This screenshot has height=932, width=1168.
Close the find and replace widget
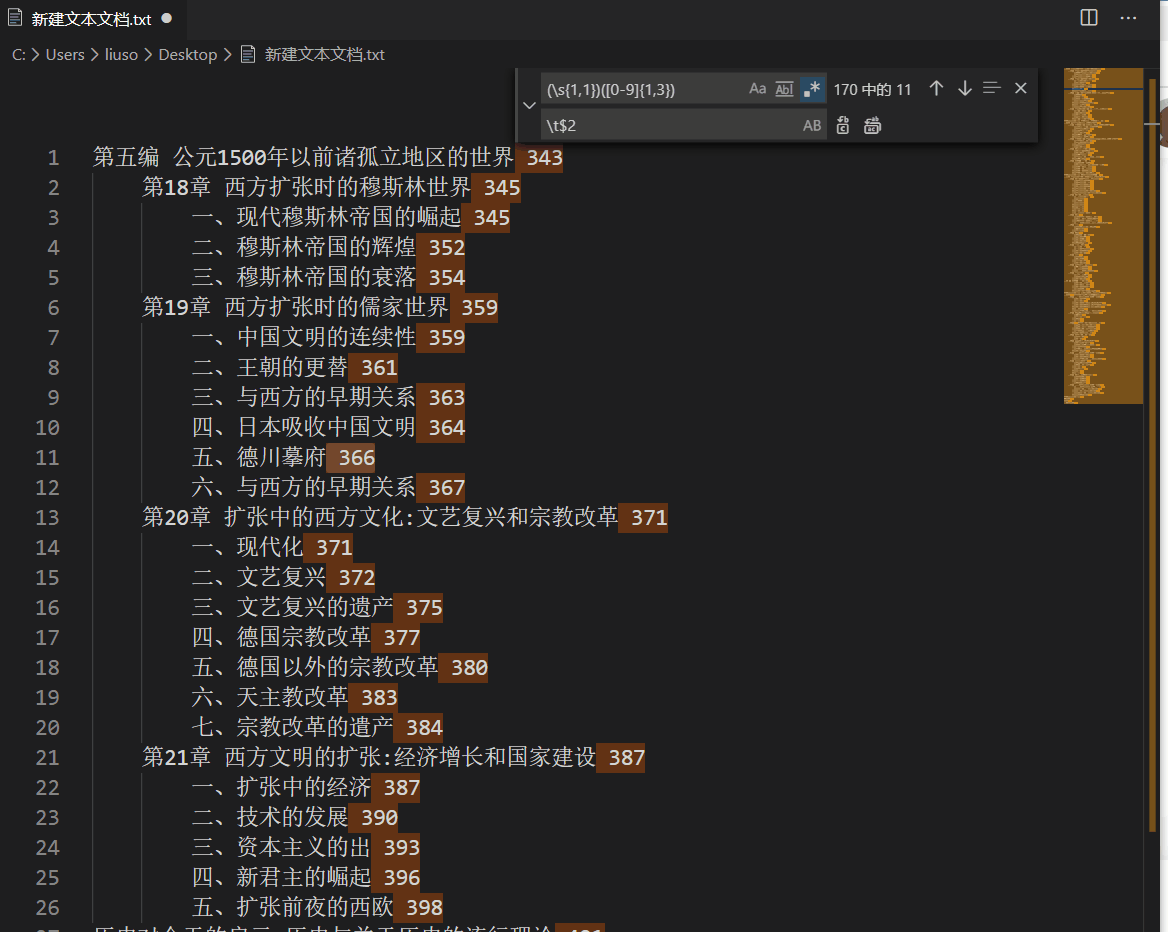(1020, 88)
